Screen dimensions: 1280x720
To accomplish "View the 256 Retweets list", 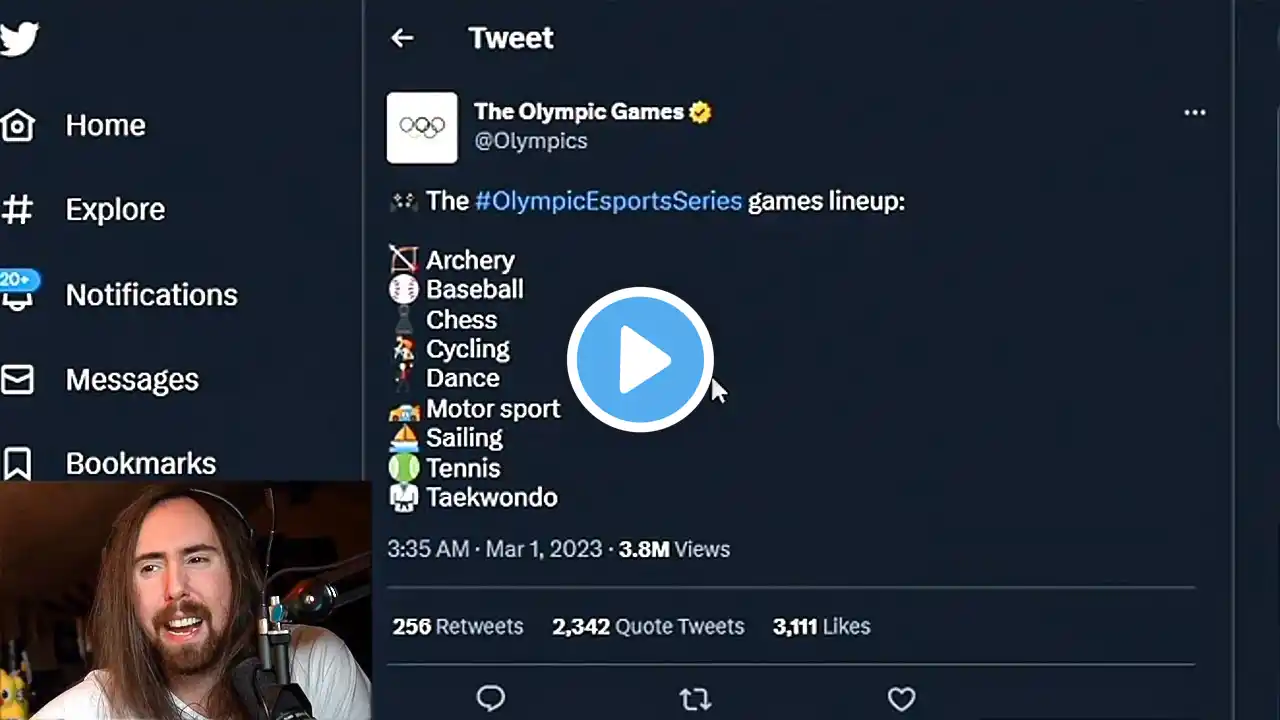I will [x=458, y=627].
